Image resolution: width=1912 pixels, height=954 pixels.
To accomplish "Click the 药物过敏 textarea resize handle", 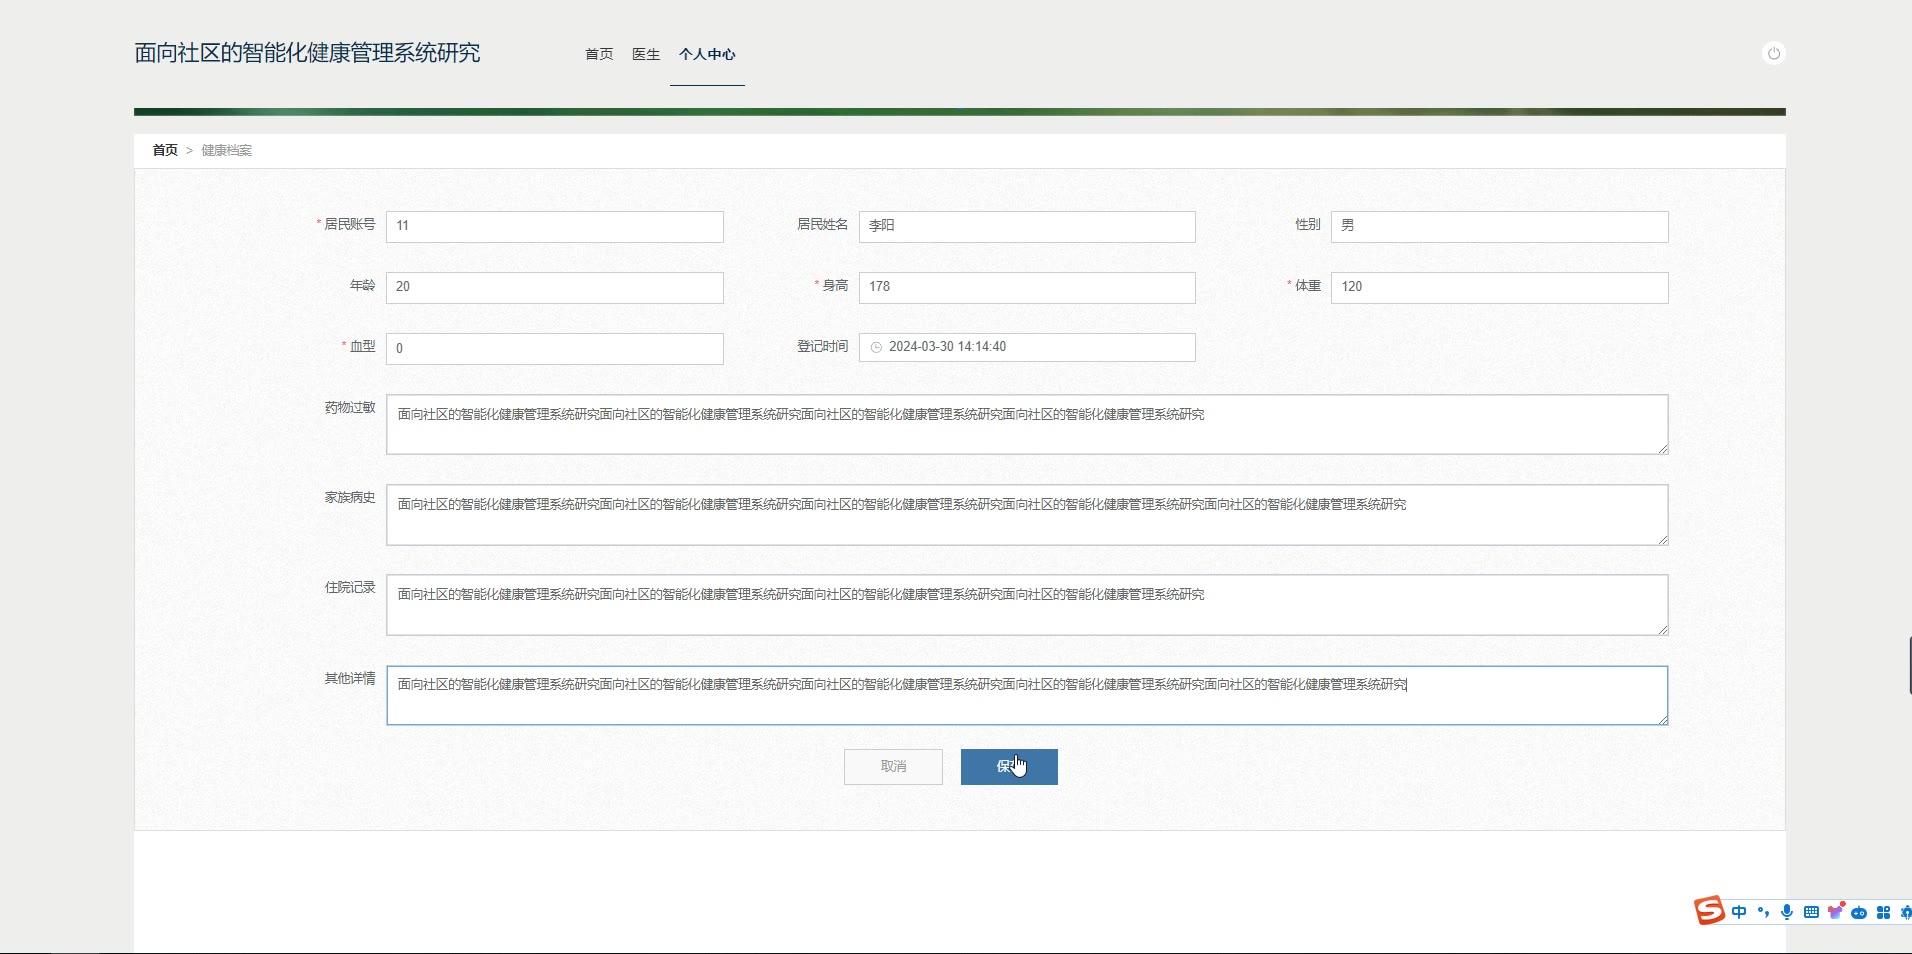I will pyautogui.click(x=1662, y=448).
